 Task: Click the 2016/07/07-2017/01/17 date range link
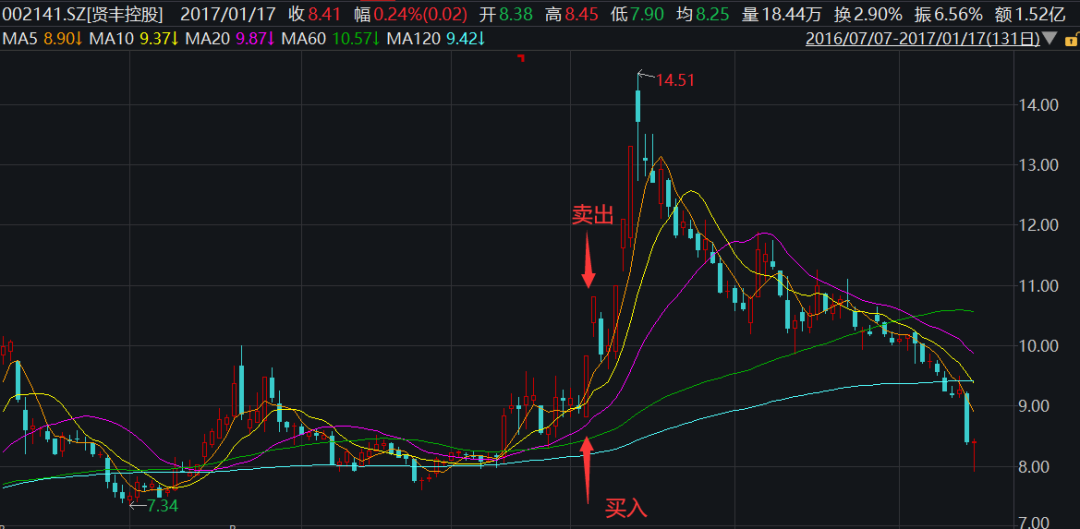click(x=922, y=39)
